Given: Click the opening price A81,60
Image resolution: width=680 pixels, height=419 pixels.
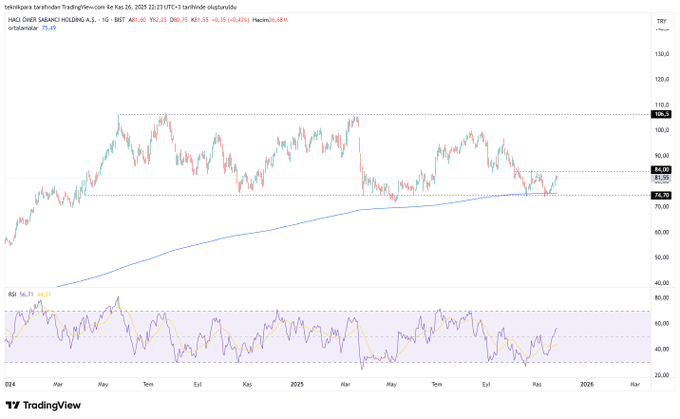Looking at the screenshot, I should click(137, 20).
